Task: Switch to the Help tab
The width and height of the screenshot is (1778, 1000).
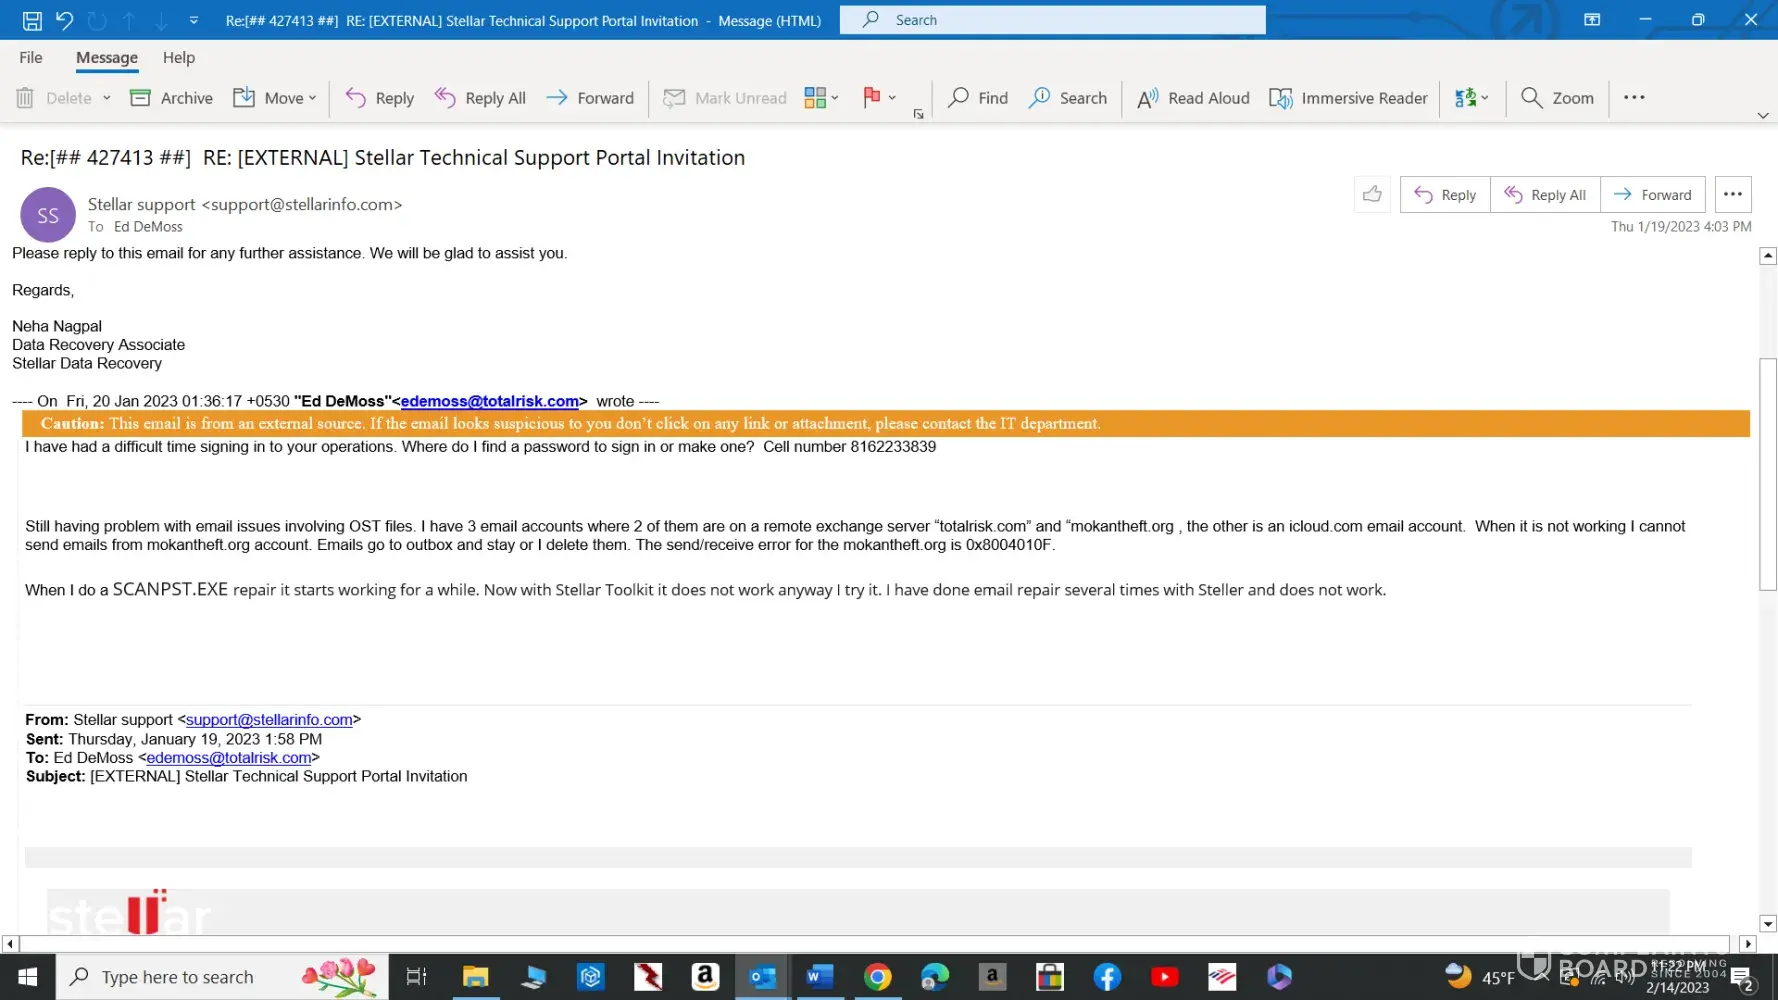Action: pos(179,58)
